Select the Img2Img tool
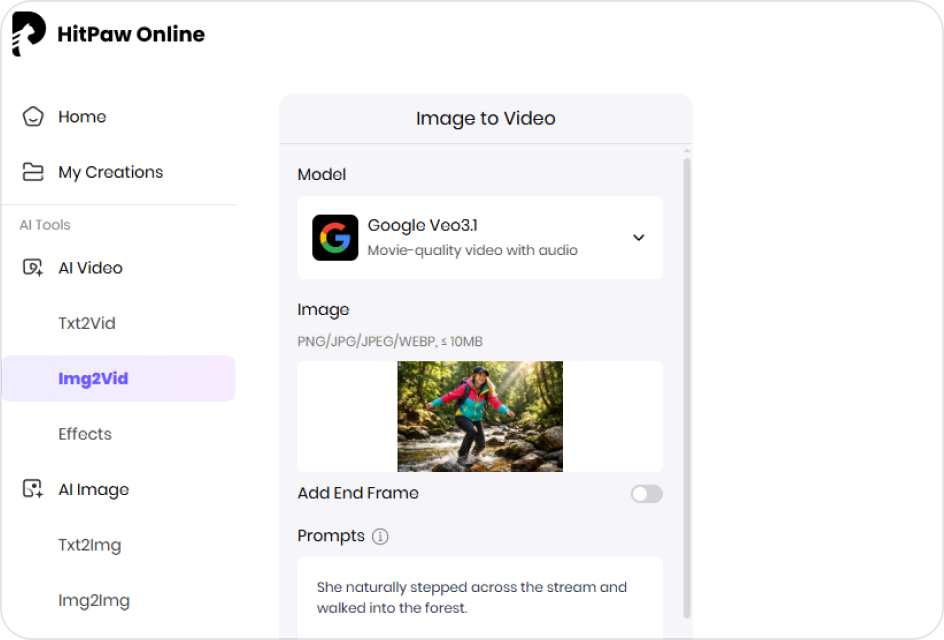Image resolution: width=944 pixels, height=640 pixels. [88, 600]
